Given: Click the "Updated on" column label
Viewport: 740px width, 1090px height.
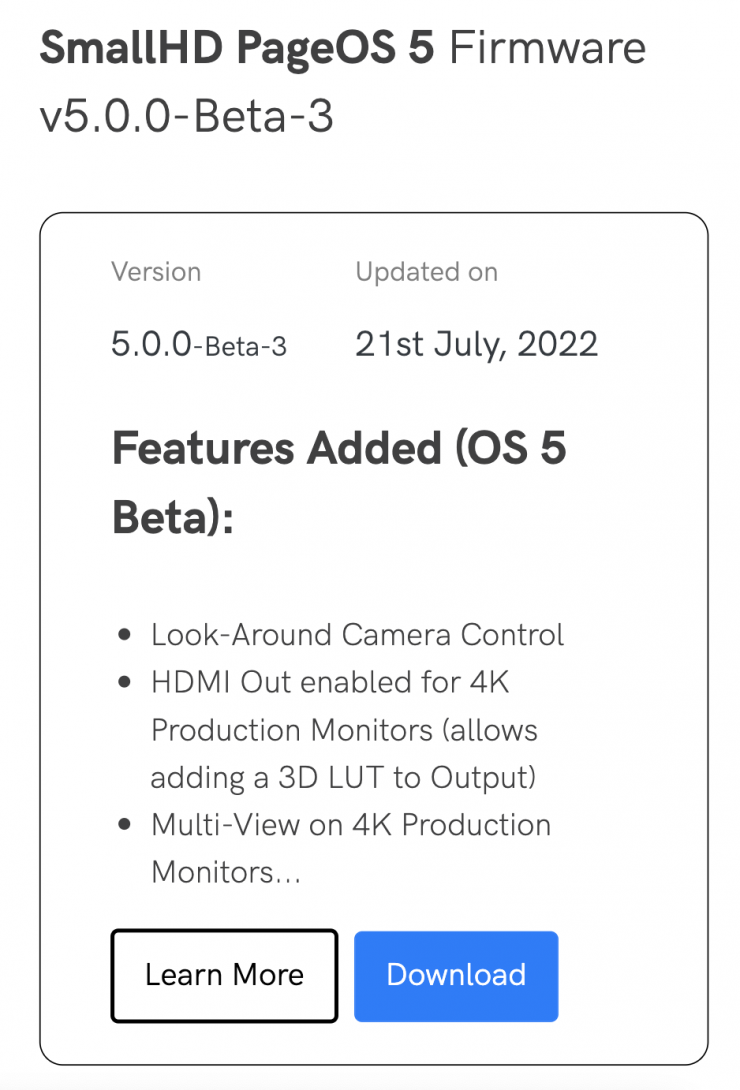Looking at the screenshot, I should click(x=426, y=272).
